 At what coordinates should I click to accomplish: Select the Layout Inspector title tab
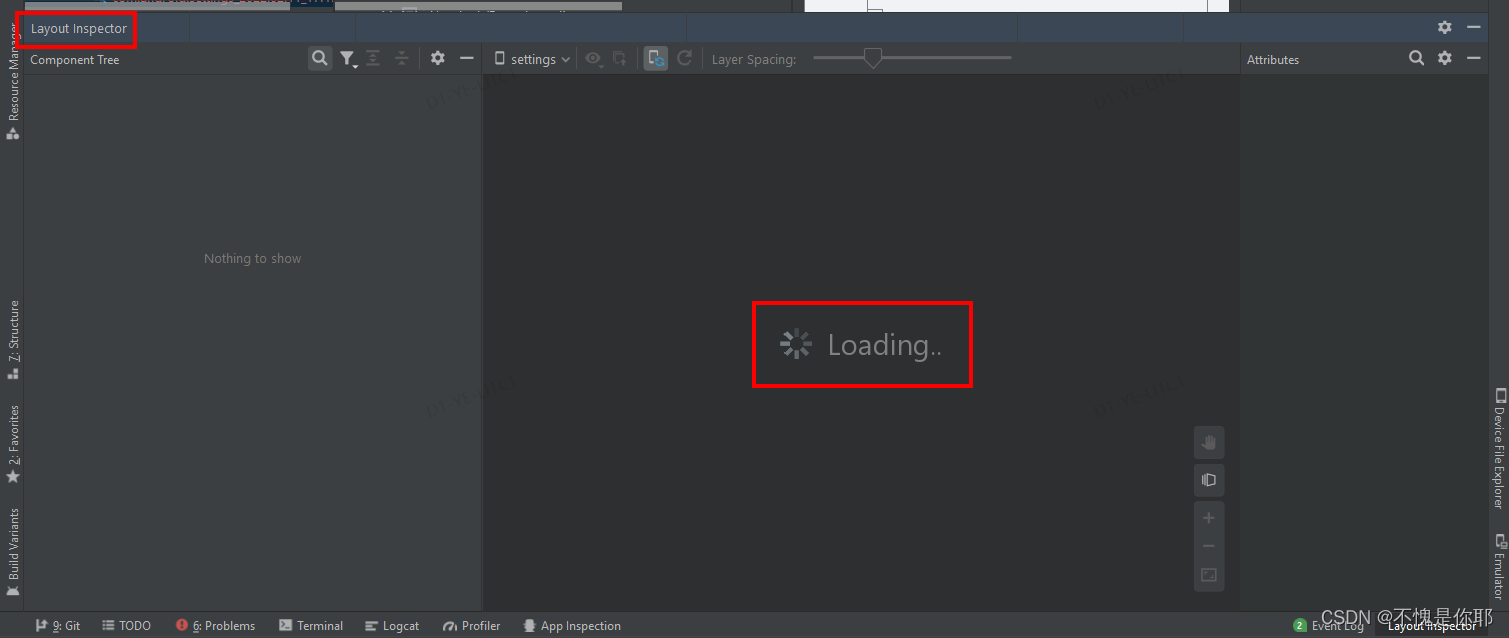[78, 29]
